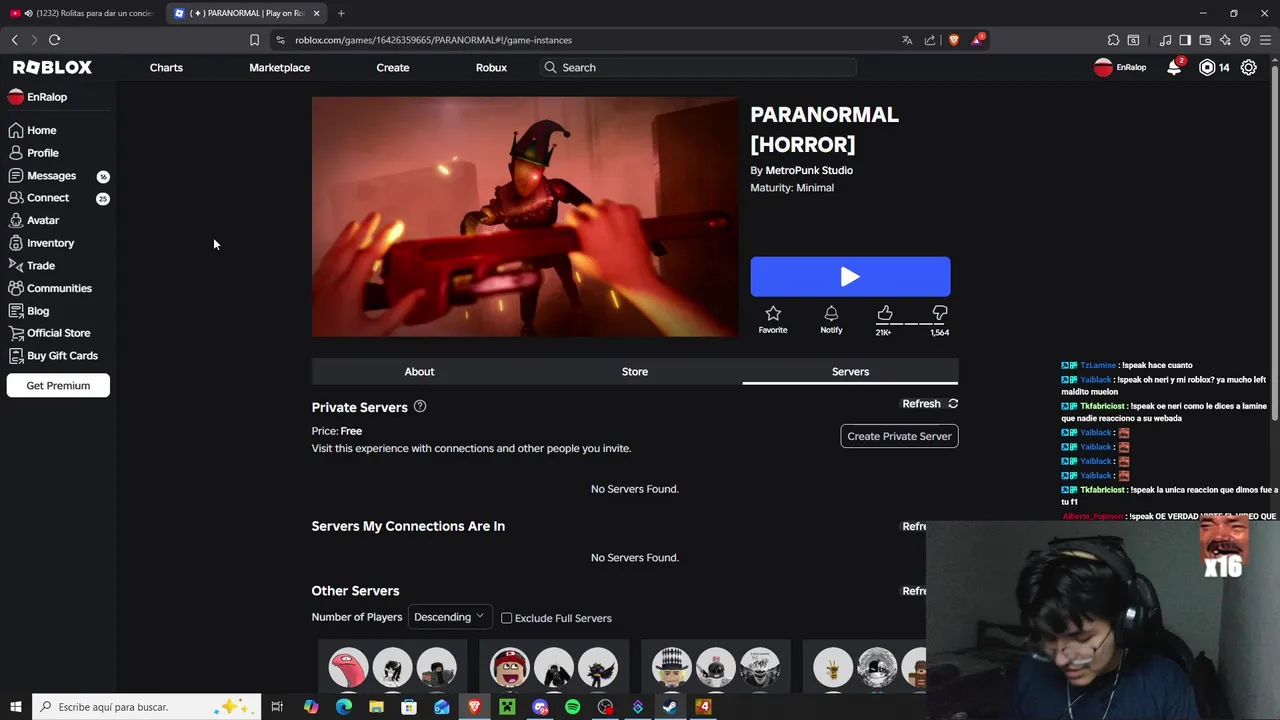Viewport: 1280px width, 720px height.
Task: Bookmark this page icon in address bar
Action: (254, 40)
